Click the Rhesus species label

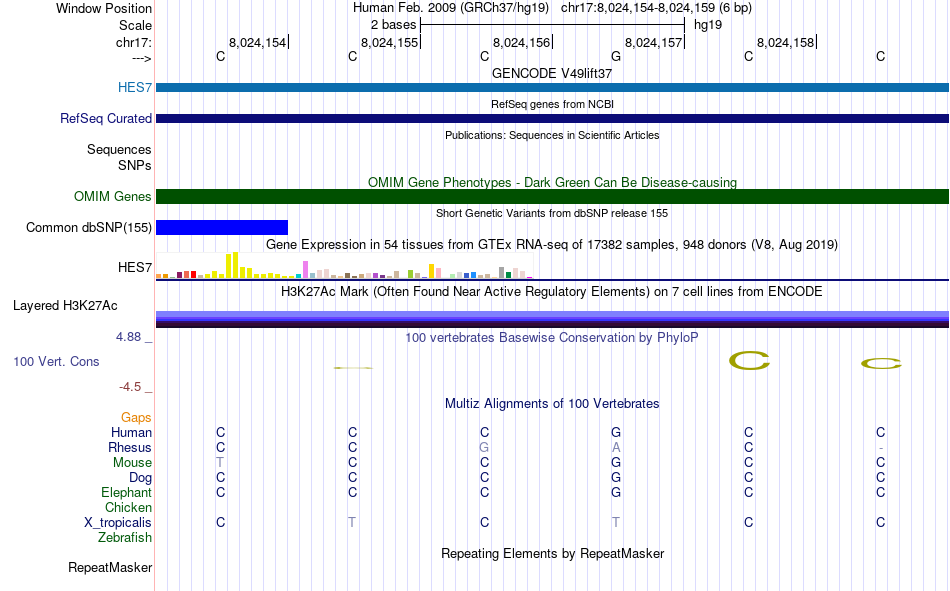130,447
